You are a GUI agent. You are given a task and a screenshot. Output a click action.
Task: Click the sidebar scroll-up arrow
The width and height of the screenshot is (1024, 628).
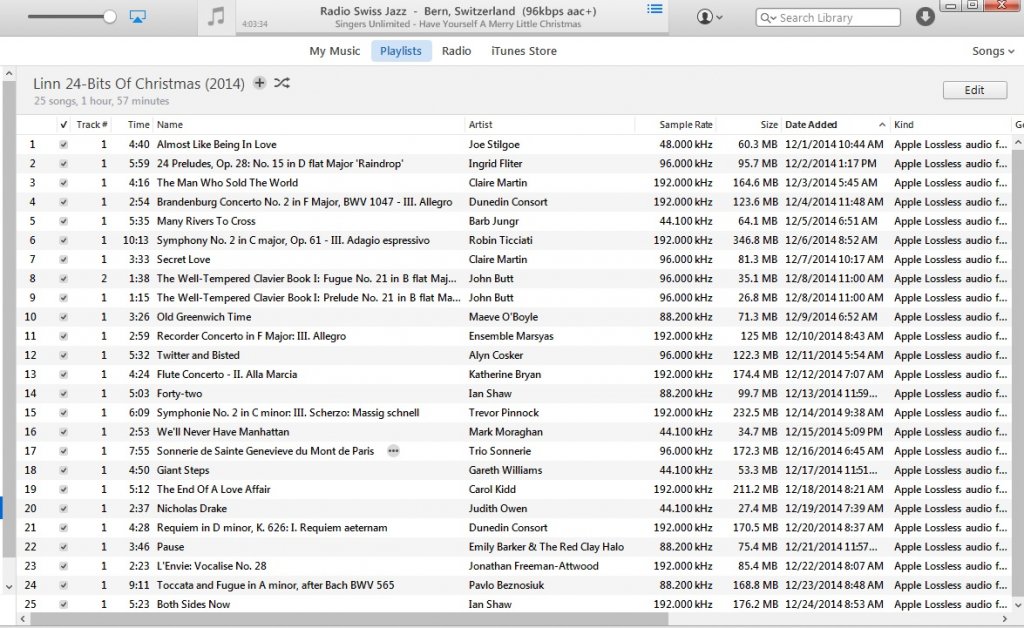pyautogui.click(x=8, y=74)
